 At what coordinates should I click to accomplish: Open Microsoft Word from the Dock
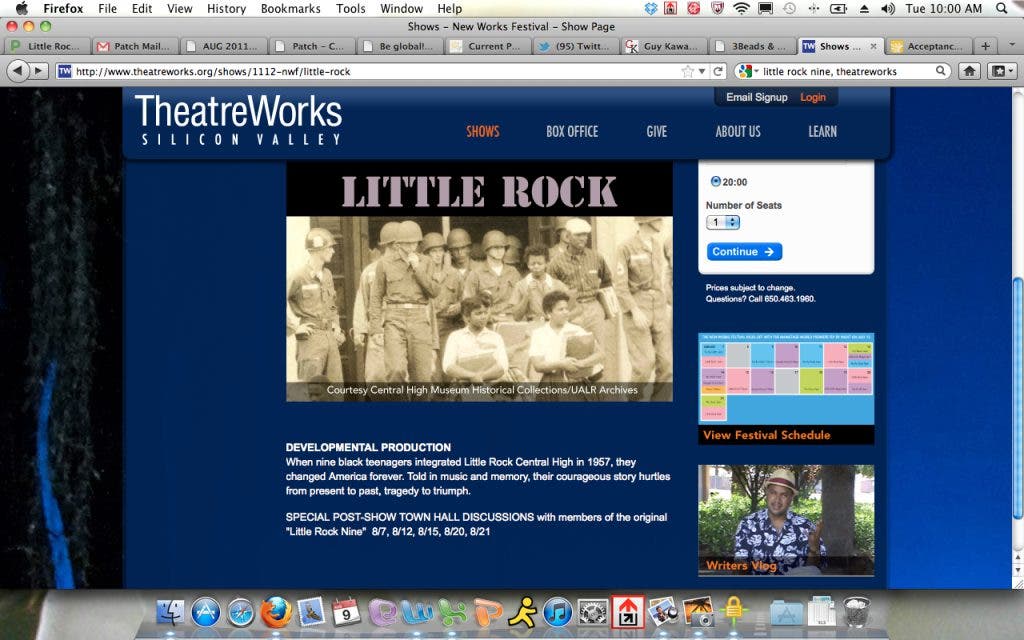[x=417, y=613]
